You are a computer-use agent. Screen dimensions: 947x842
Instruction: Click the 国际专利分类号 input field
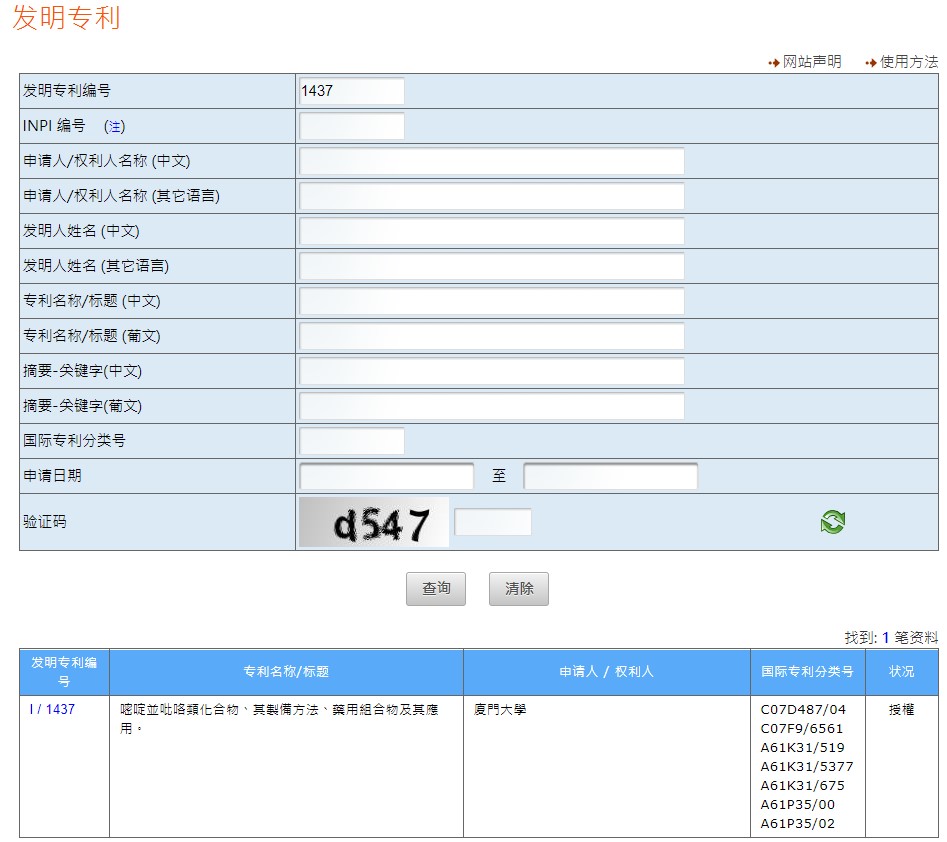pyautogui.click(x=352, y=441)
